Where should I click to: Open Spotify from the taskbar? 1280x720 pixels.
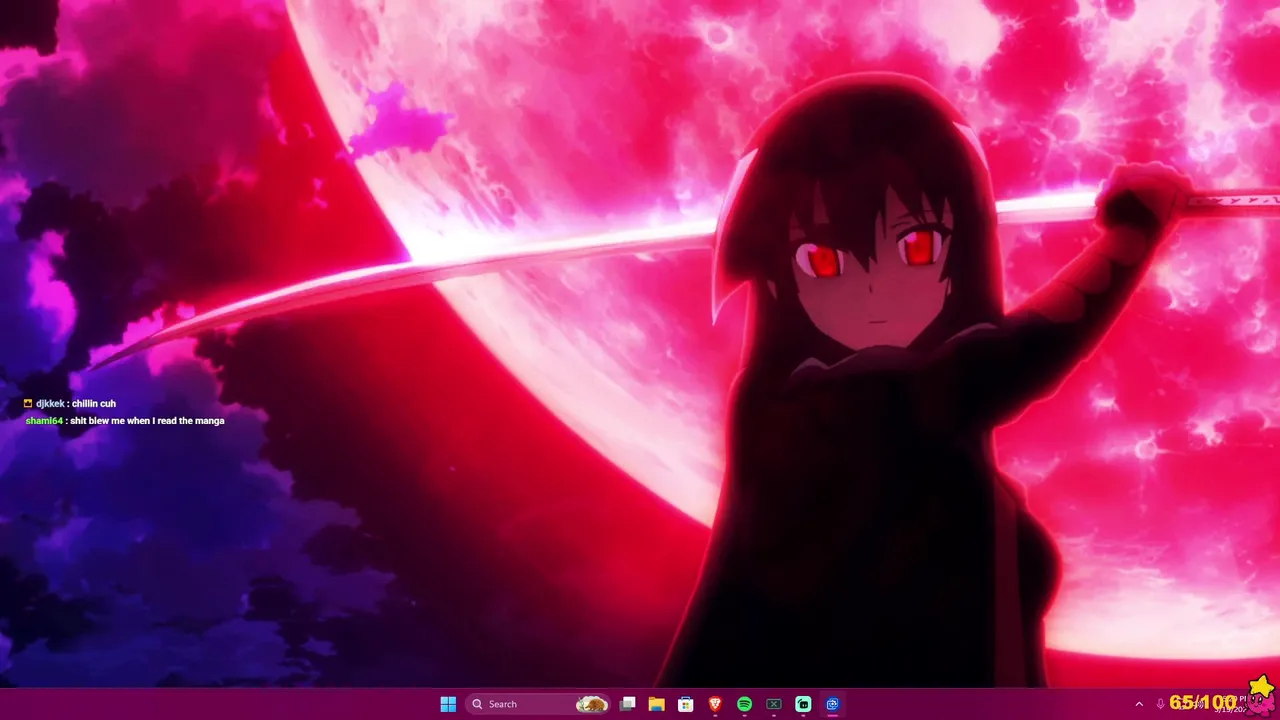click(744, 704)
